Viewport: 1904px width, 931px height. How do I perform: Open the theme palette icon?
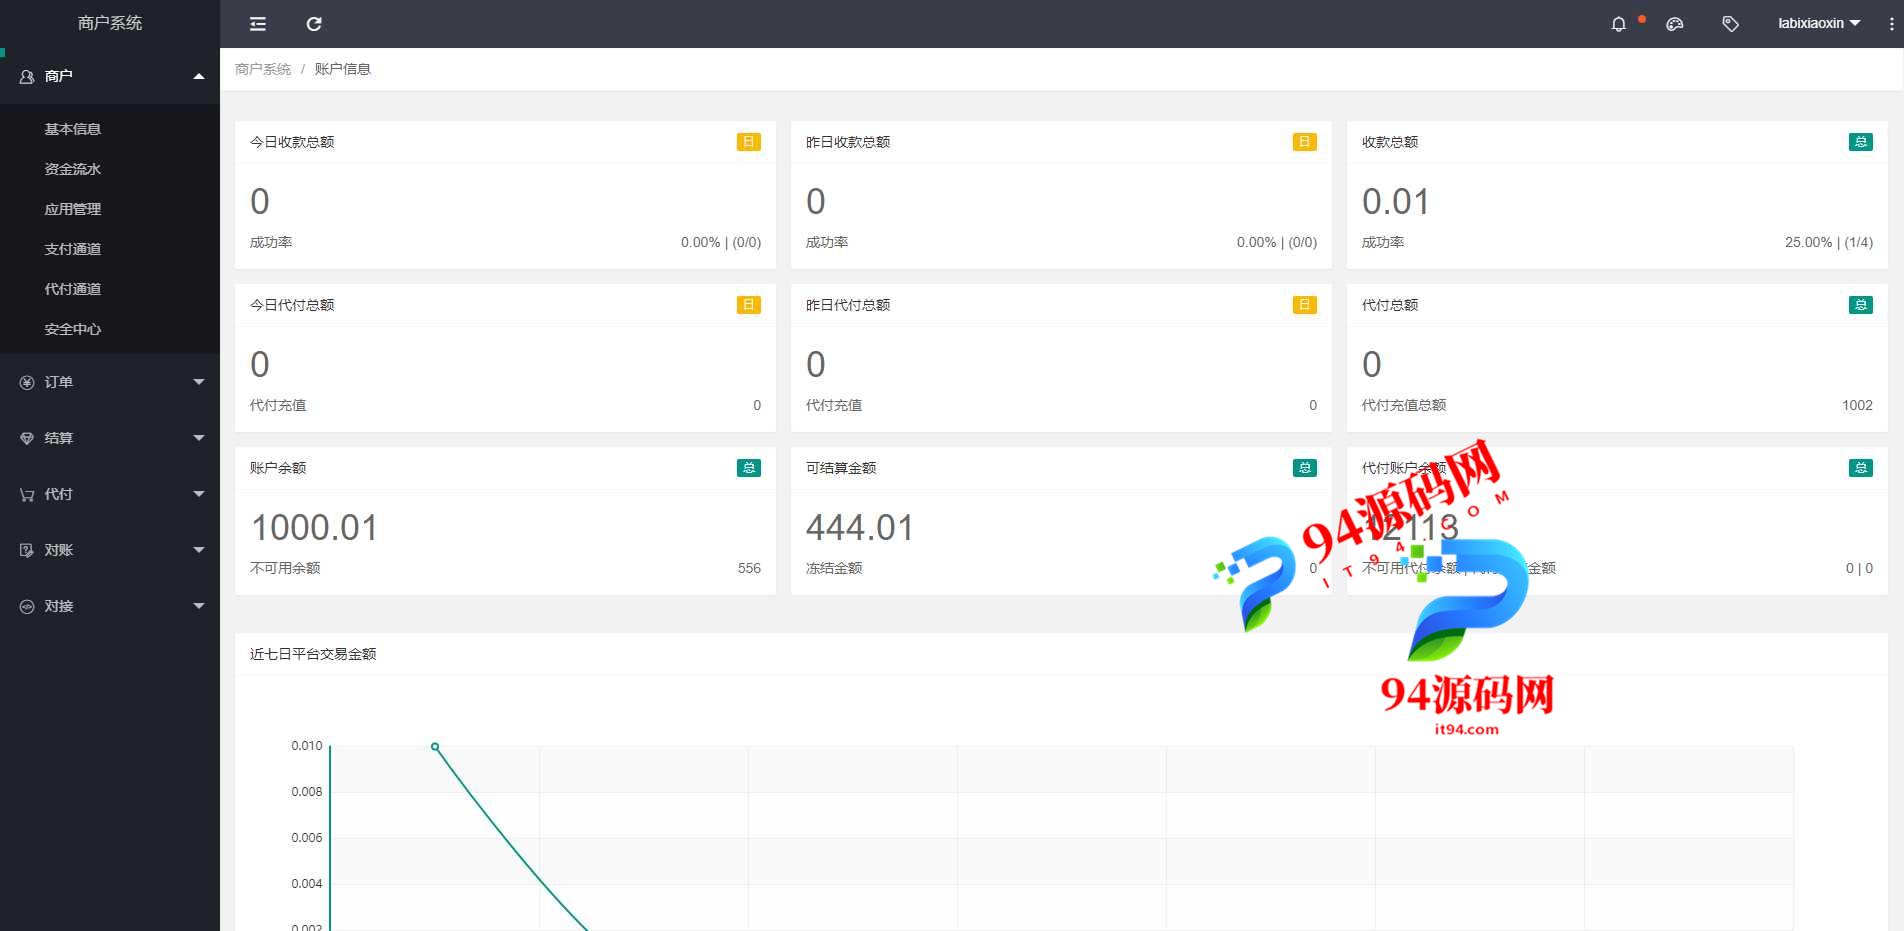pyautogui.click(x=1675, y=24)
